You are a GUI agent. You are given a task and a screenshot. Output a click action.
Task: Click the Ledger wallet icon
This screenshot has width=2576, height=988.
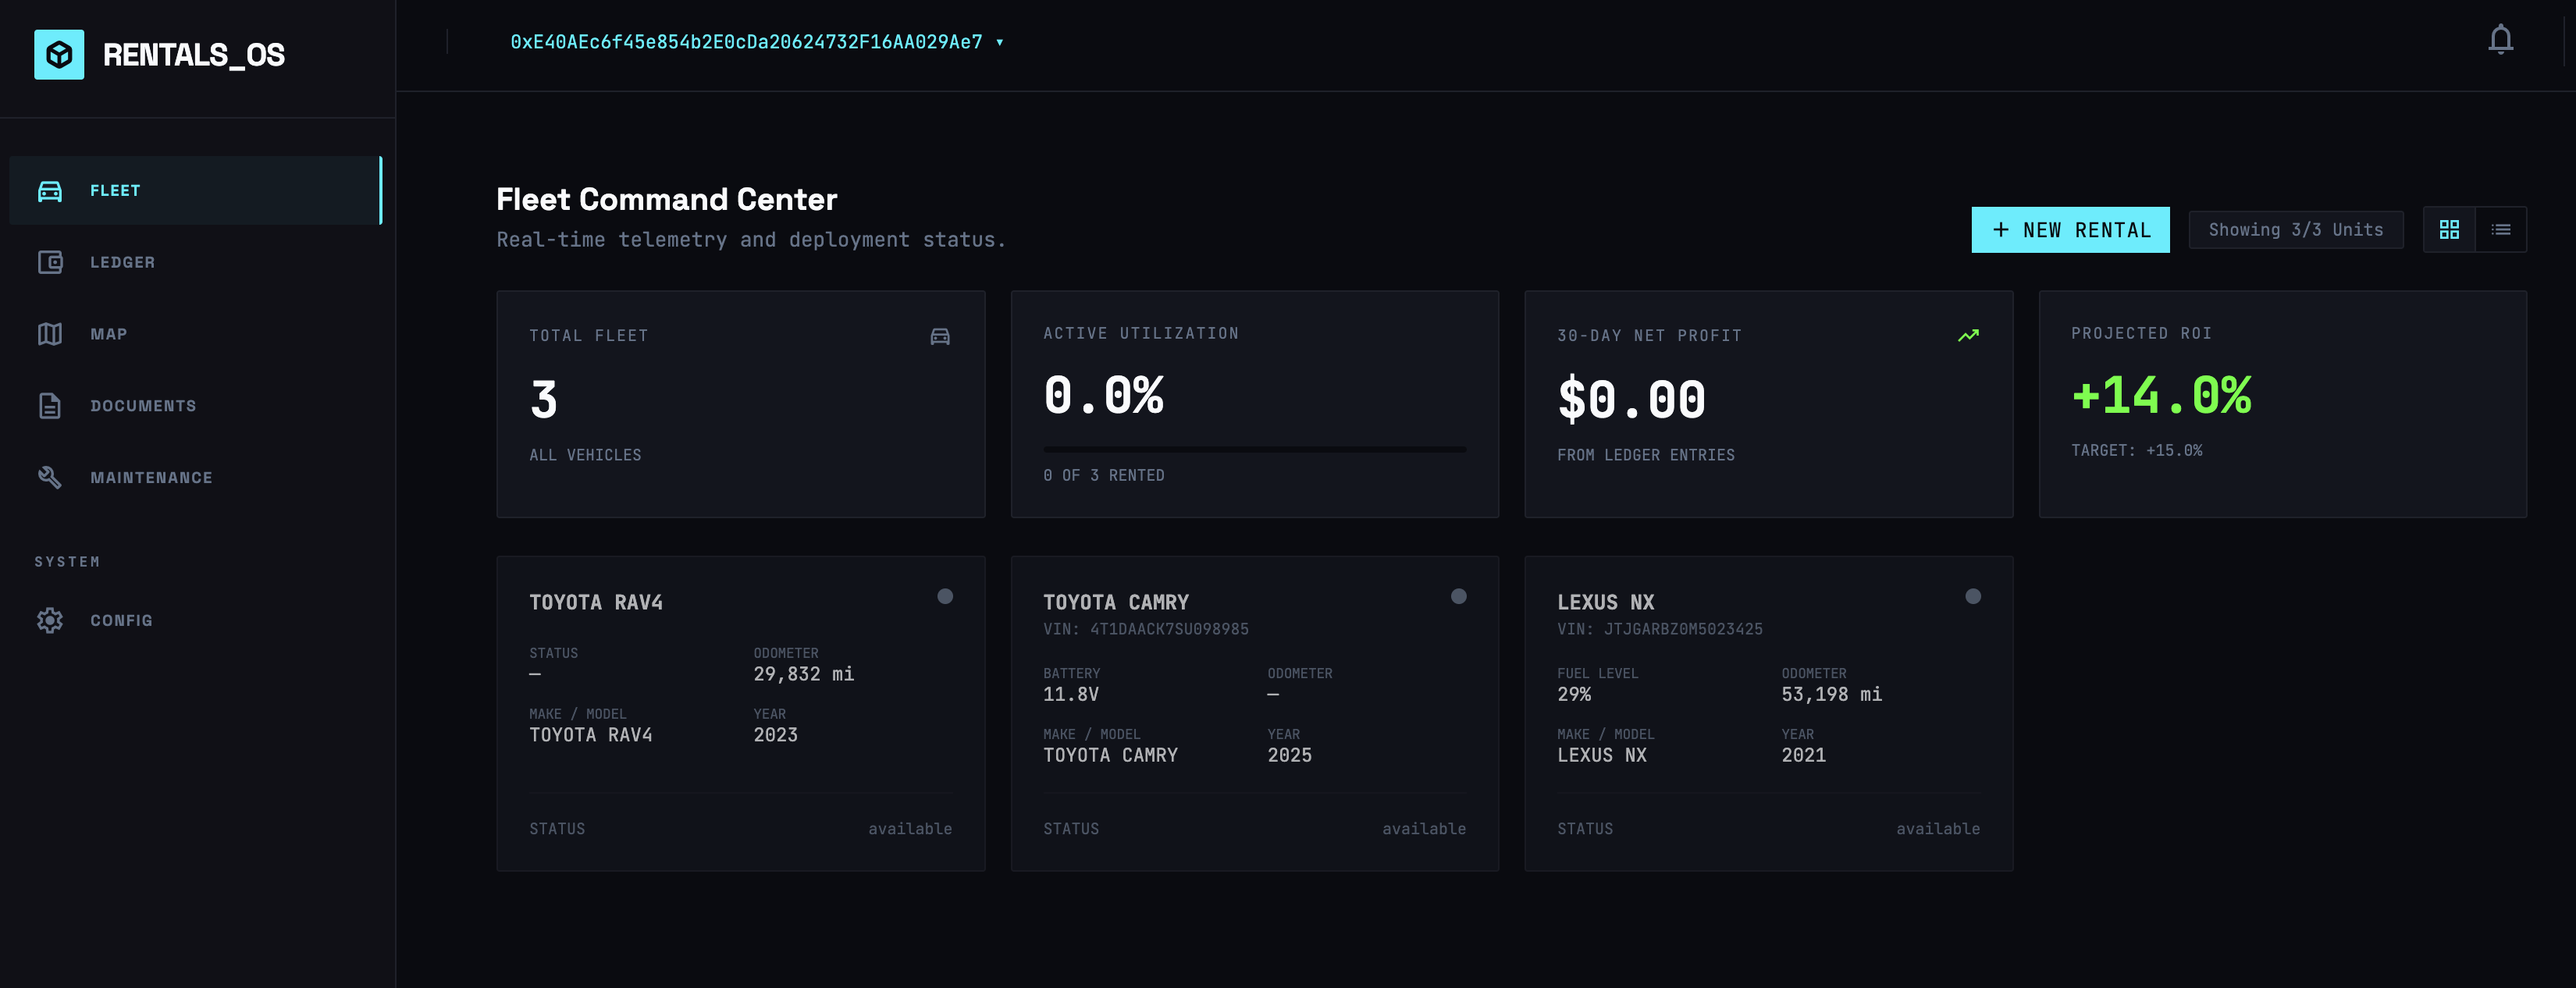point(50,263)
